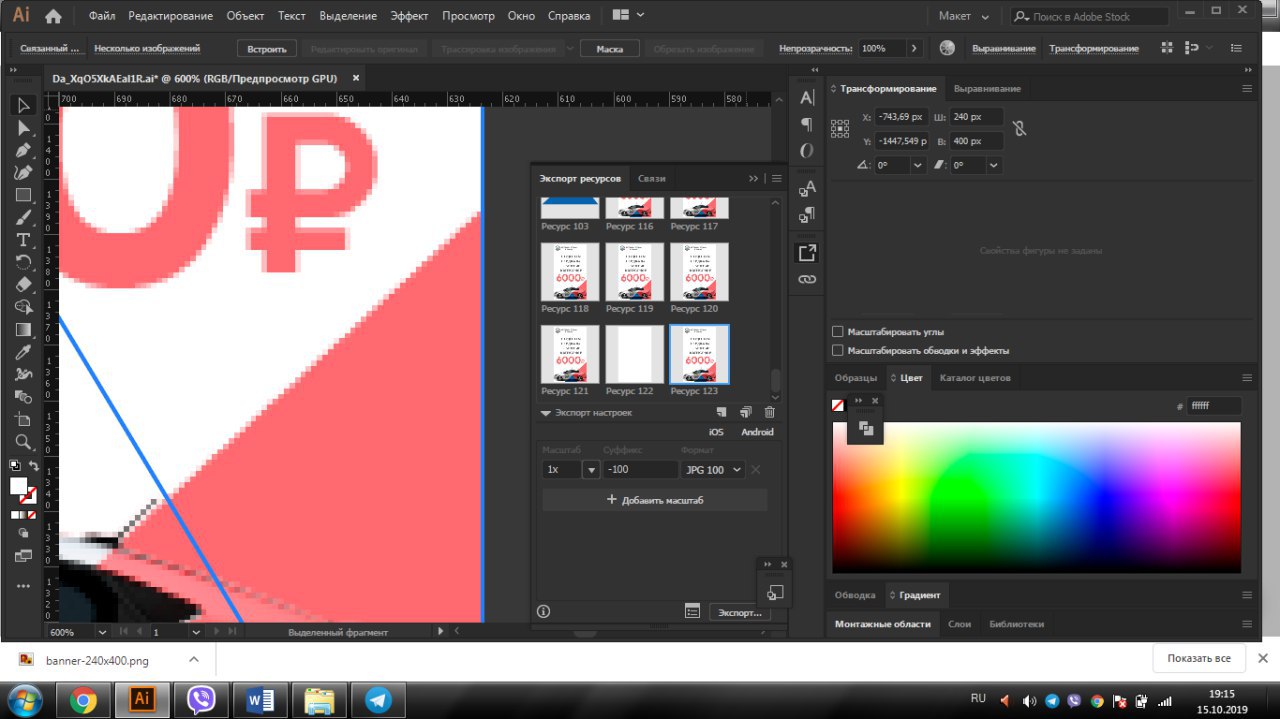Select the Eyedropper tool
This screenshot has width=1280, height=719.
coord(24,352)
